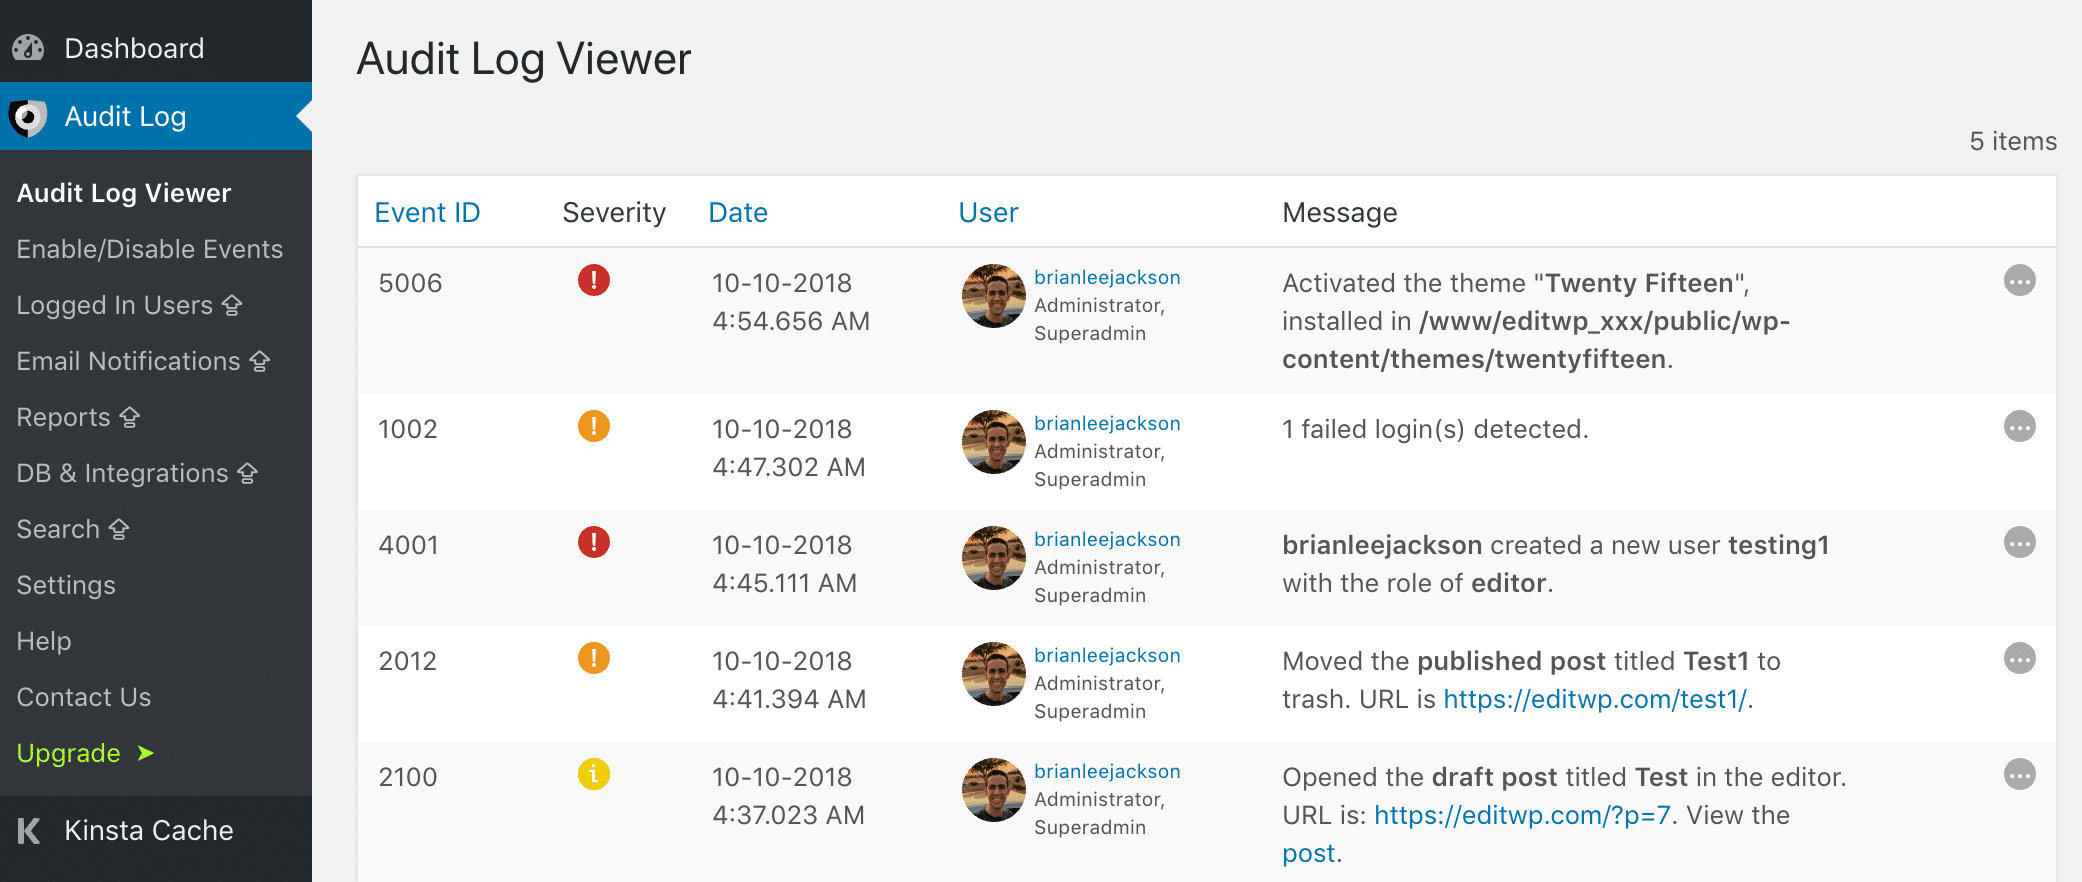
Task: Open the three-dot menu on event 2012
Action: click(2020, 659)
